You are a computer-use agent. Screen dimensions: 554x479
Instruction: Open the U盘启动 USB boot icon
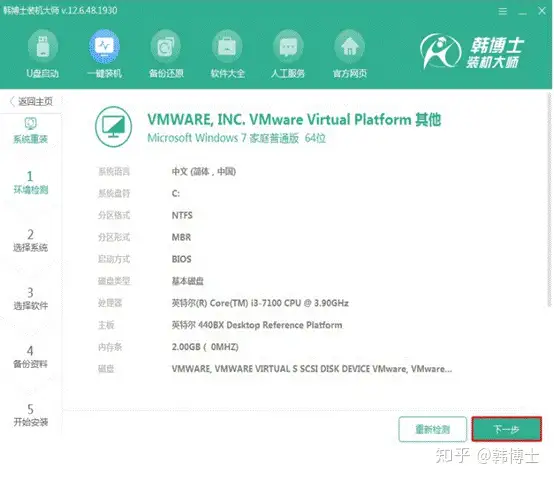(43, 47)
